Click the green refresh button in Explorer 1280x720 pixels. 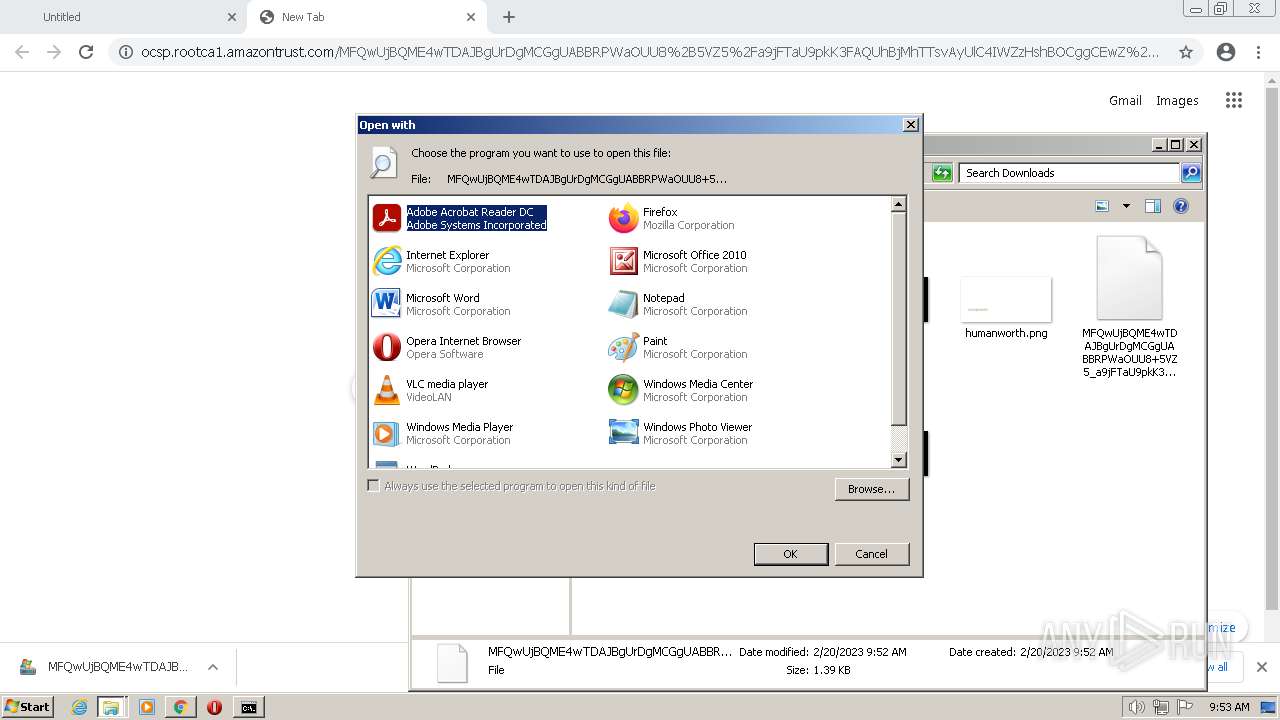[x=942, y=173]
